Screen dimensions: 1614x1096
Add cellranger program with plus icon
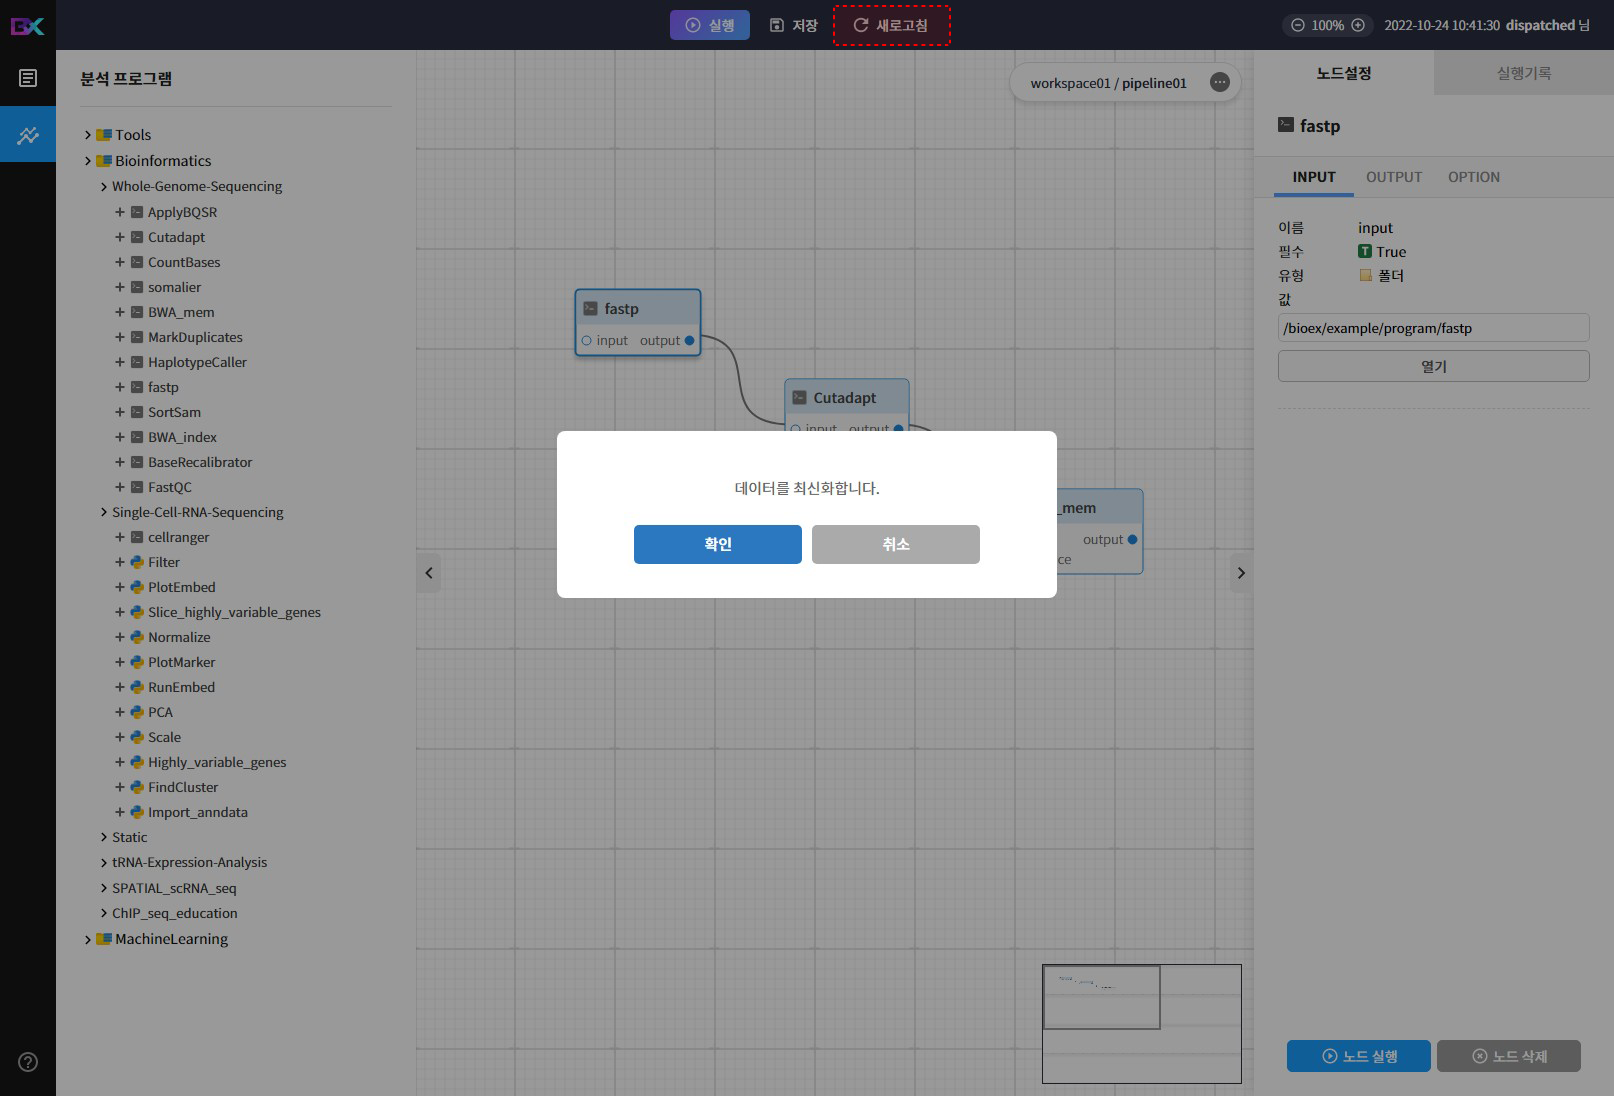click(120, 537)
